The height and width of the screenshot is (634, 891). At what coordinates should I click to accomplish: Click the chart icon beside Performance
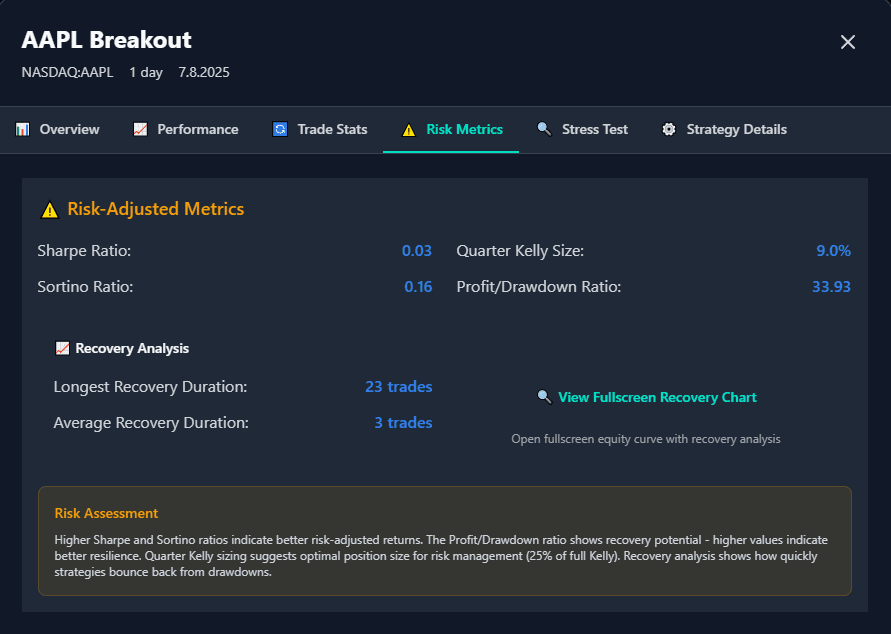click(140, 130)
